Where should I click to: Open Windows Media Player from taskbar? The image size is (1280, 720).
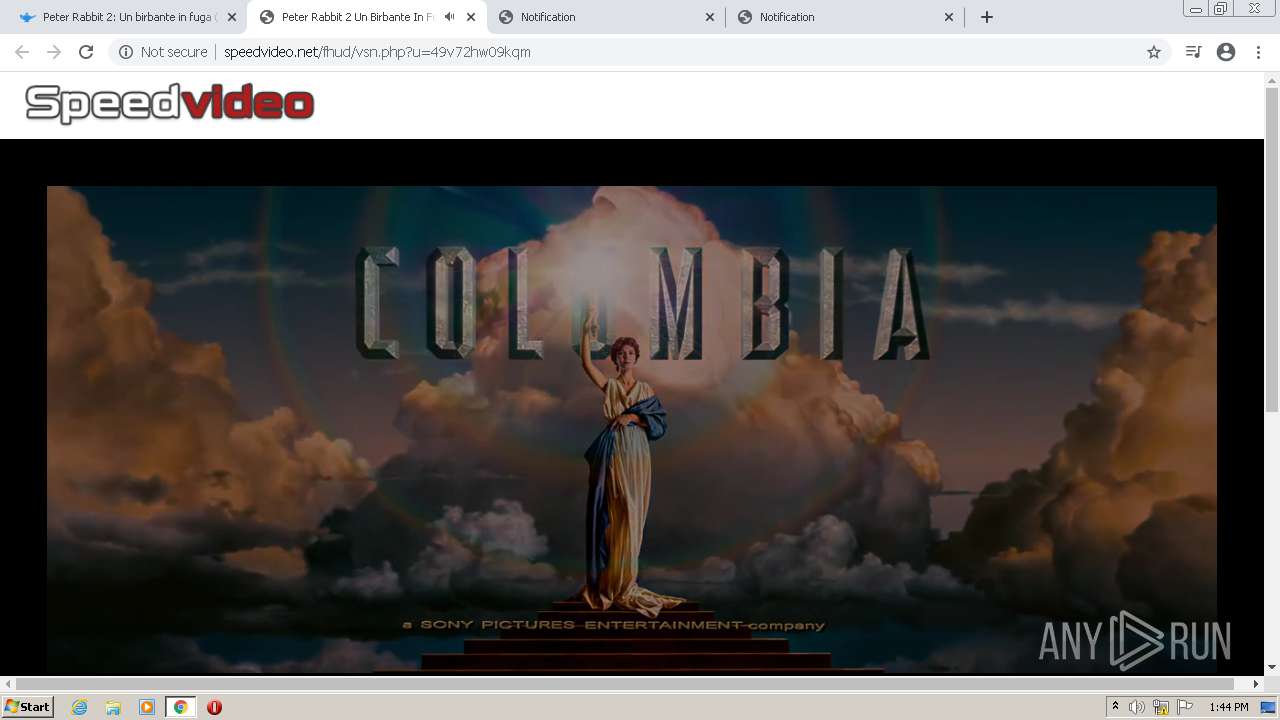pyautogui.click(x=147, y=707)
